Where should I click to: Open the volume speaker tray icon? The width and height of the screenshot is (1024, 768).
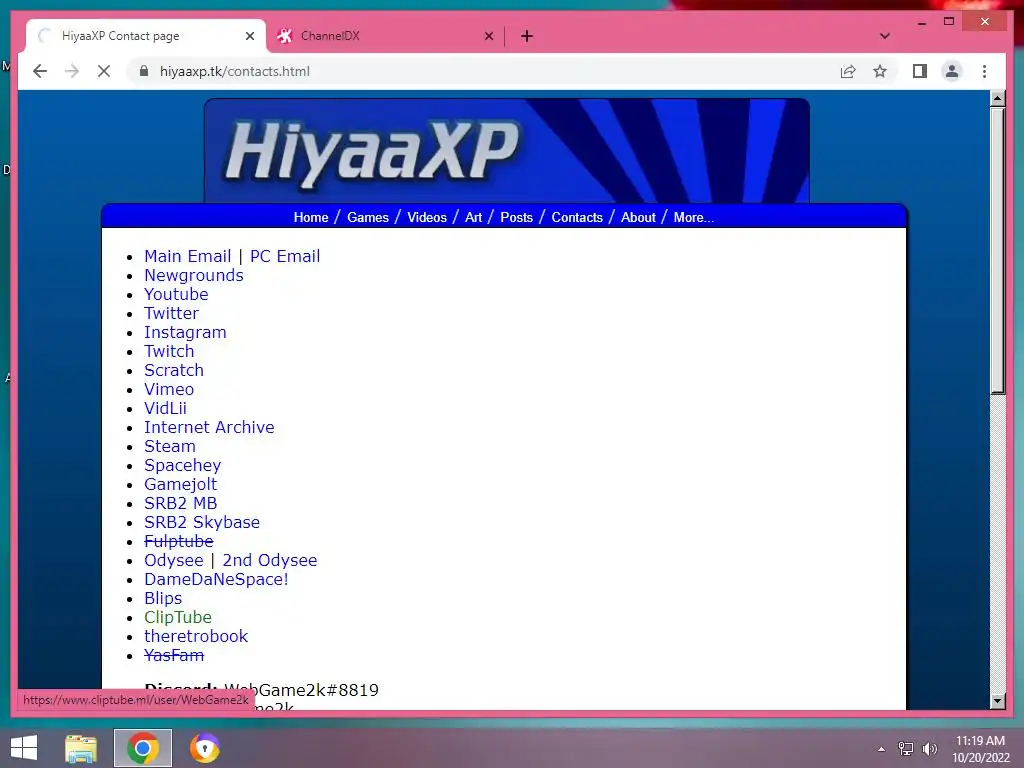[x=929, y=749]
